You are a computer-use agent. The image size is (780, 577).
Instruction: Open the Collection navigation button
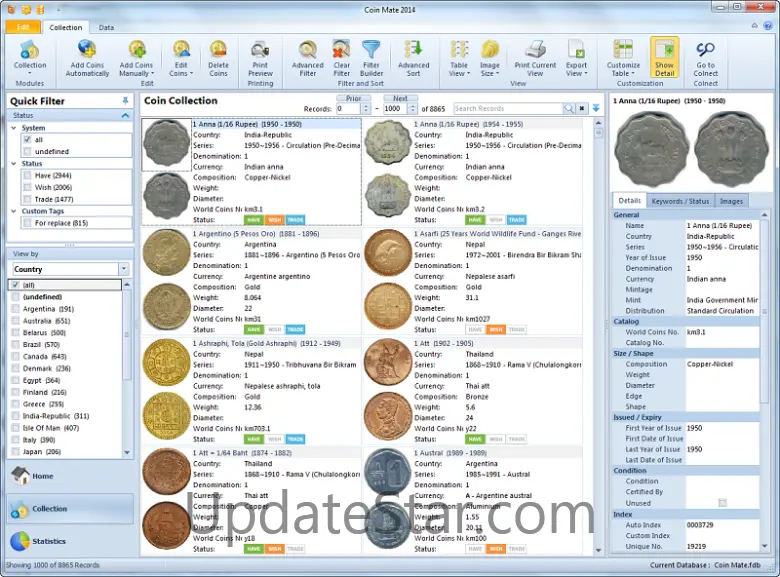70,508
